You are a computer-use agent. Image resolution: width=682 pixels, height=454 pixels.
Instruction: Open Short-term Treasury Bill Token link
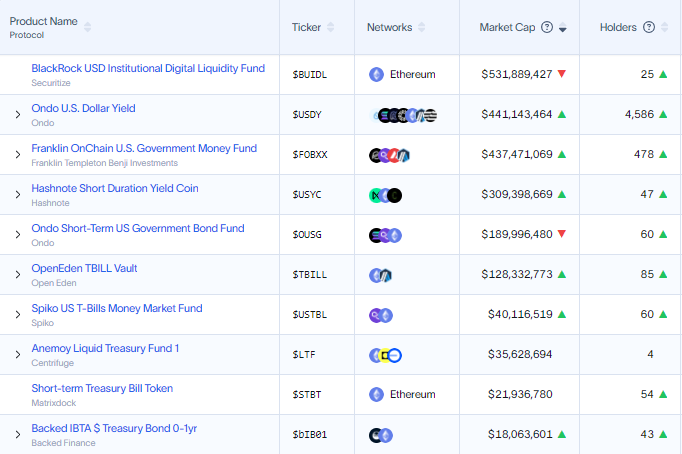pos(102,388)
